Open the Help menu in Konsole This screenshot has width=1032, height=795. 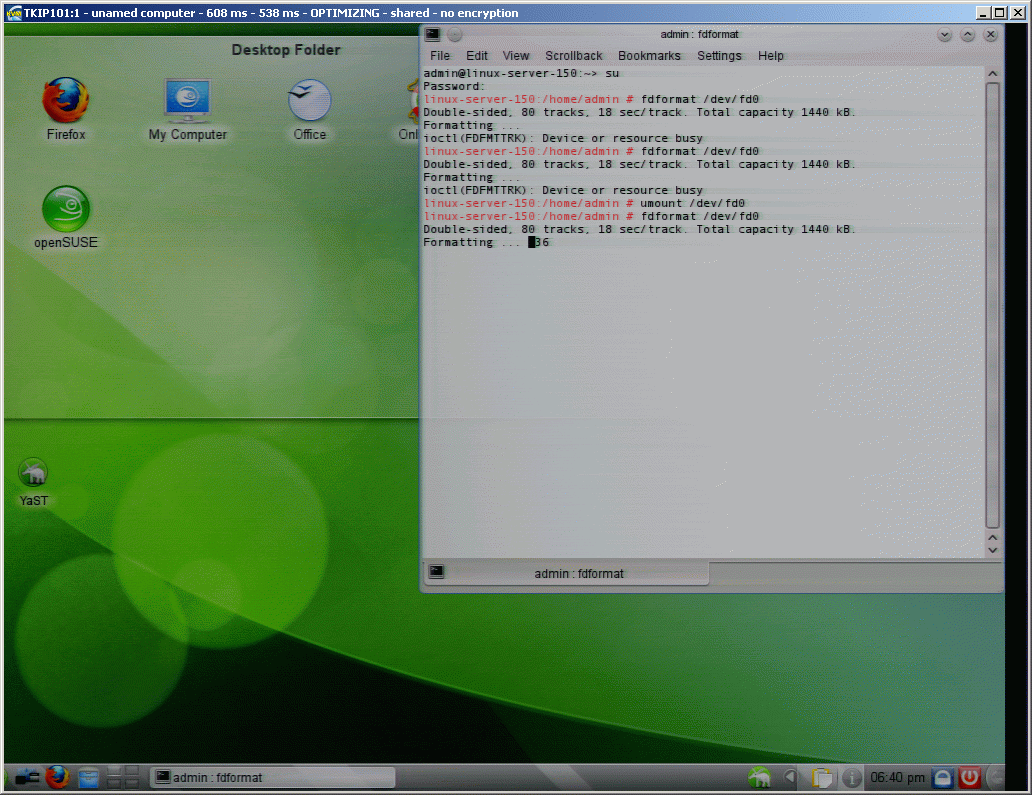[770, 56]
